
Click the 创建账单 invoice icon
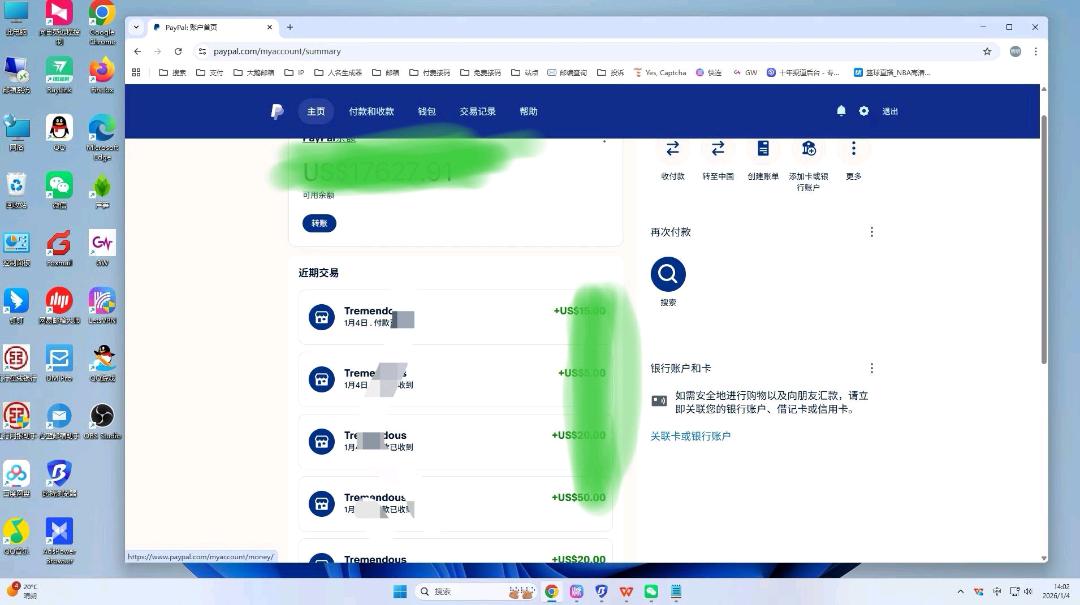pyautogui.click(x=762, y=148)
